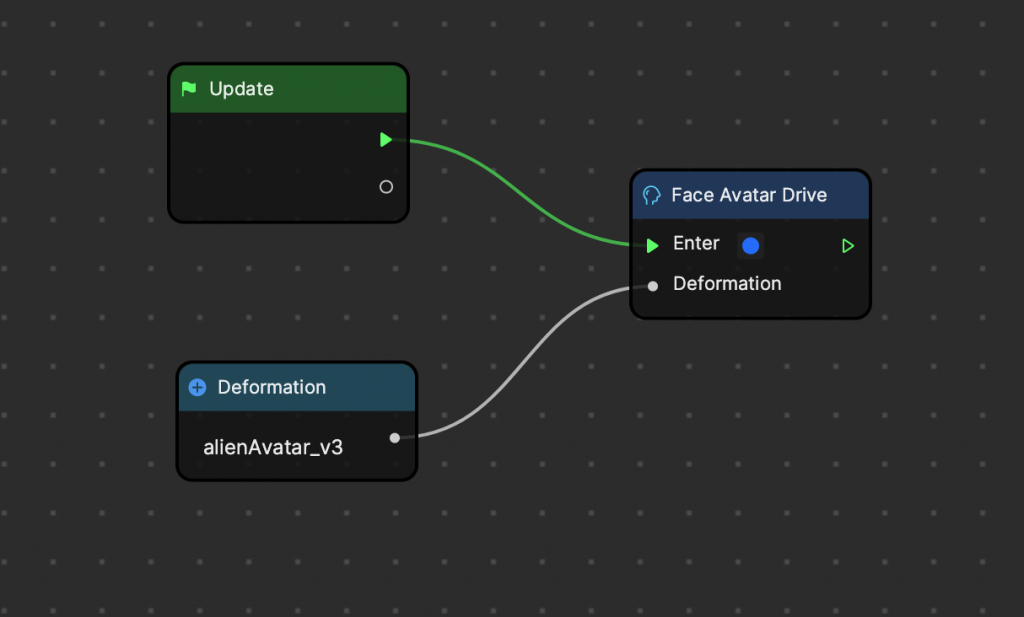
Task: Click the Enter input arrow port
Action: point(652,245)
